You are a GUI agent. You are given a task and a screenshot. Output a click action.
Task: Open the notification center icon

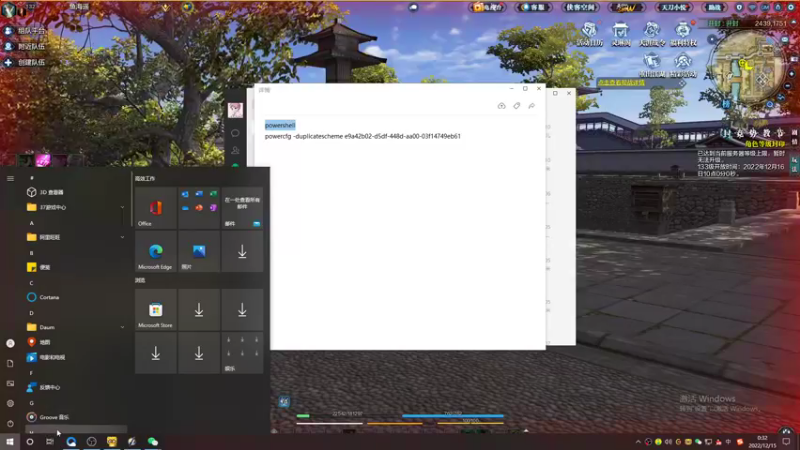point(786,442)
